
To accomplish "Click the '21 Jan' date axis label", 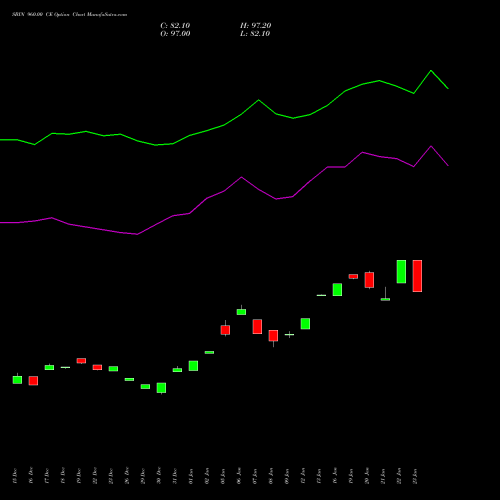I will [383, 476].
